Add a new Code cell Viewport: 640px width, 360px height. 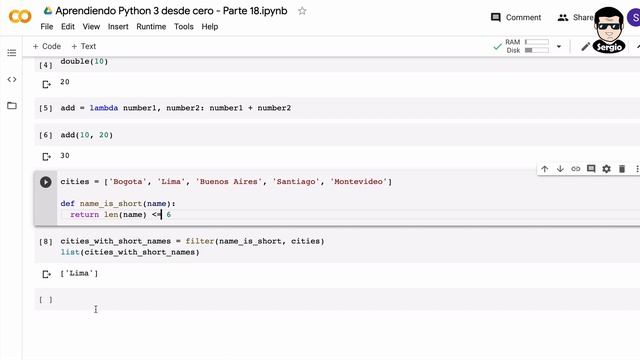click(x=47, y=46)
